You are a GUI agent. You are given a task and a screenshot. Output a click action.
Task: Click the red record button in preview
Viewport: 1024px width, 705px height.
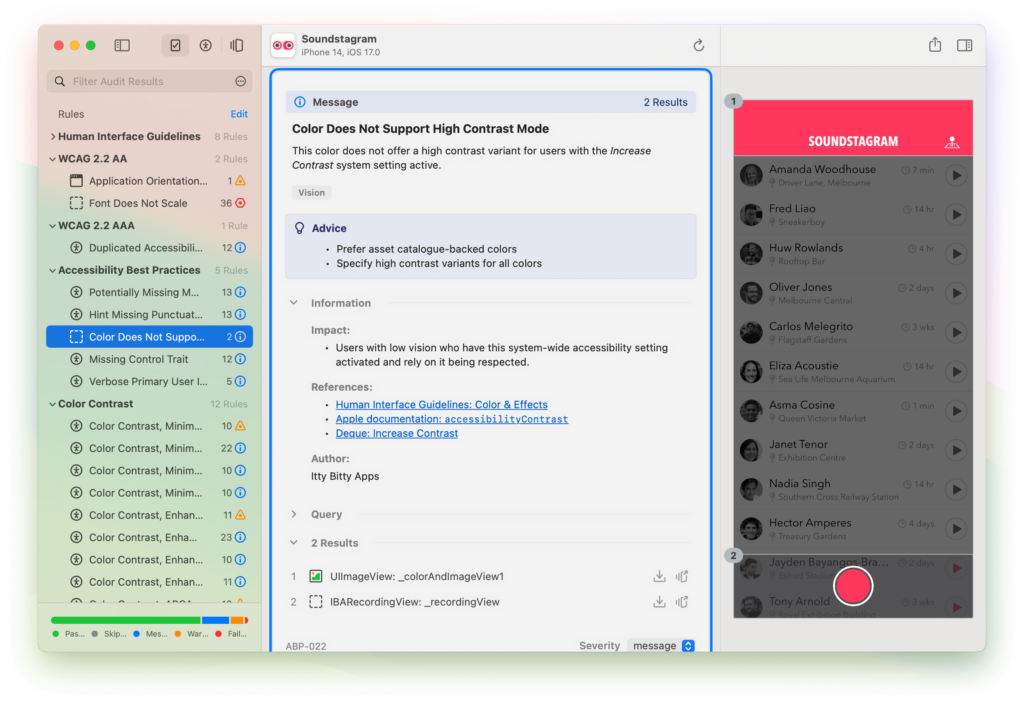[853, 585]
